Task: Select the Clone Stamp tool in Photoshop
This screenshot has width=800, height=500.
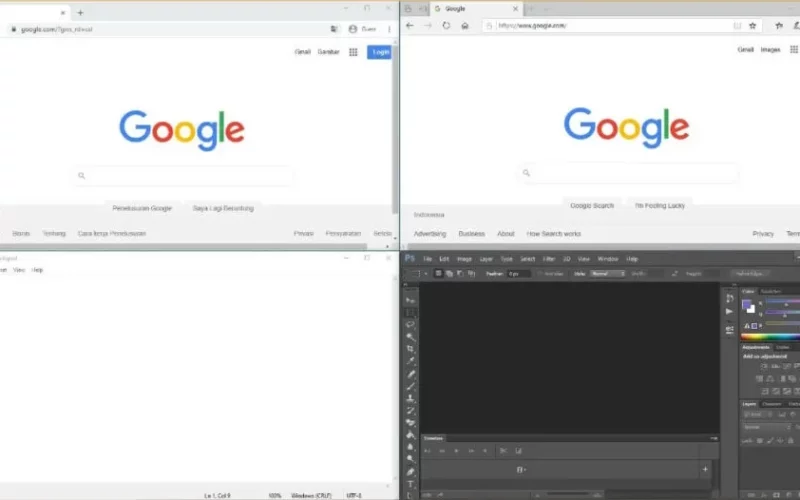Action: point(410,398)
